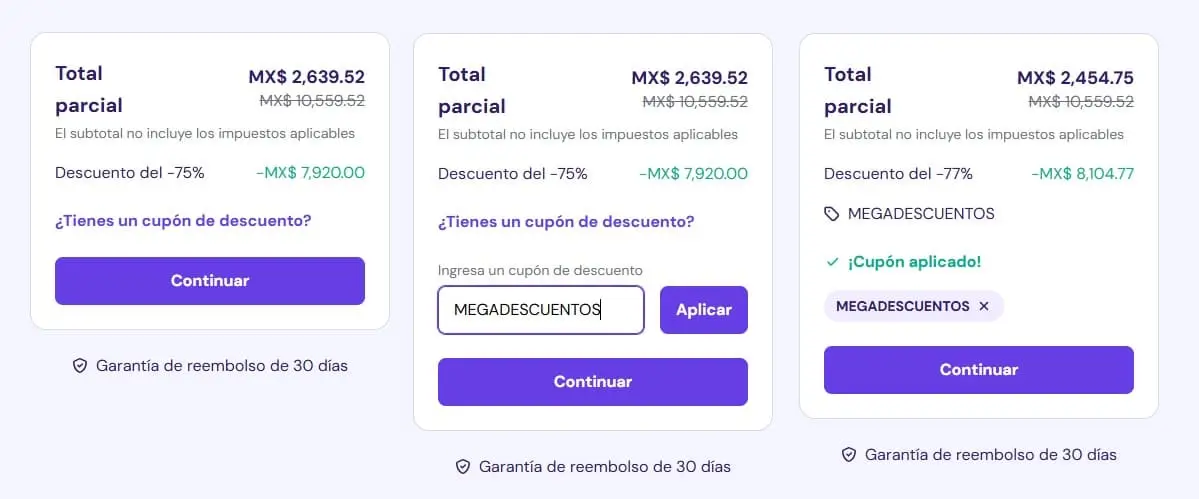The width and height of the screenshot is (1199, 499).
Task: Click the -MX$ 8,104.77 discount amount
Action: [1082, 173]
